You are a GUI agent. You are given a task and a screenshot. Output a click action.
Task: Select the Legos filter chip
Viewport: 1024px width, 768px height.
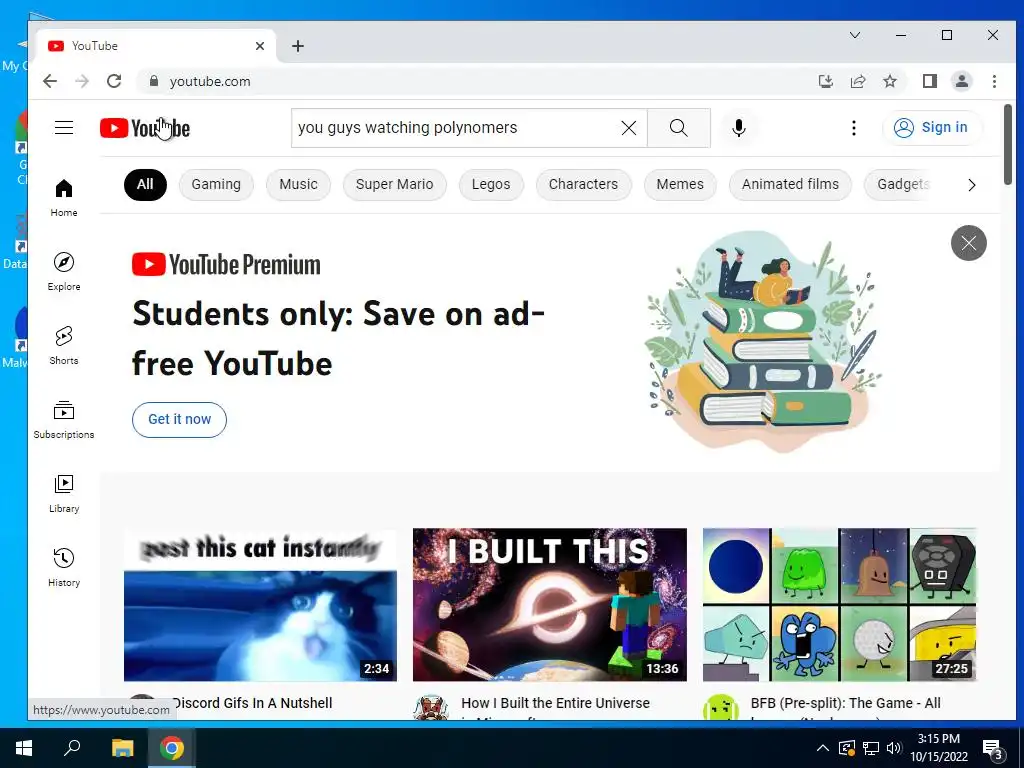491,185
